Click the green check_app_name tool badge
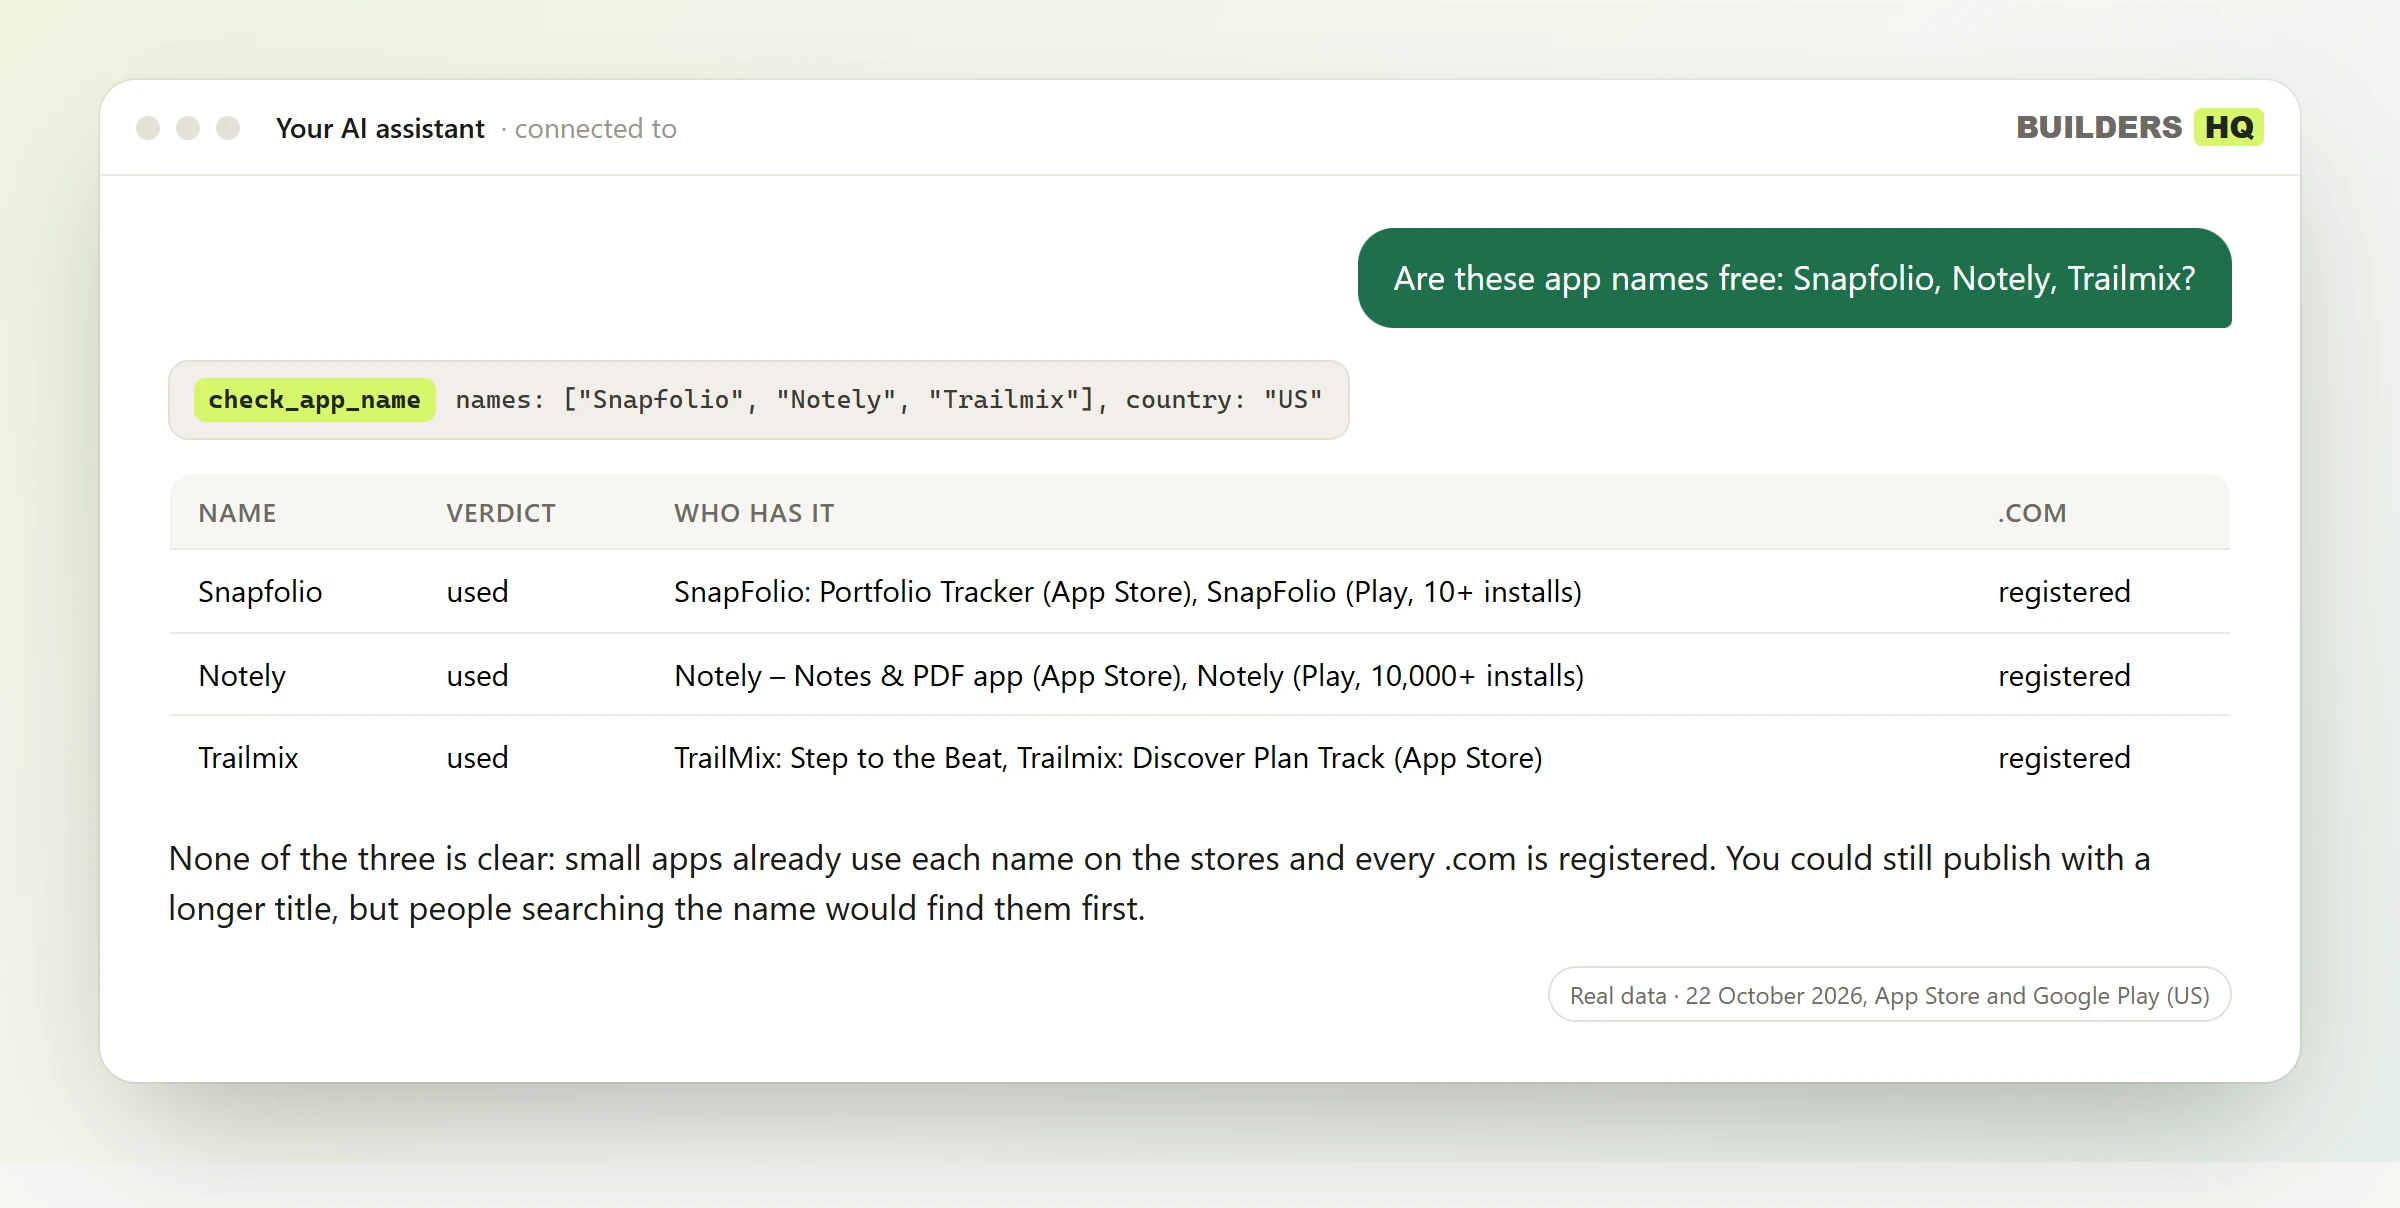 click(314, 400)
